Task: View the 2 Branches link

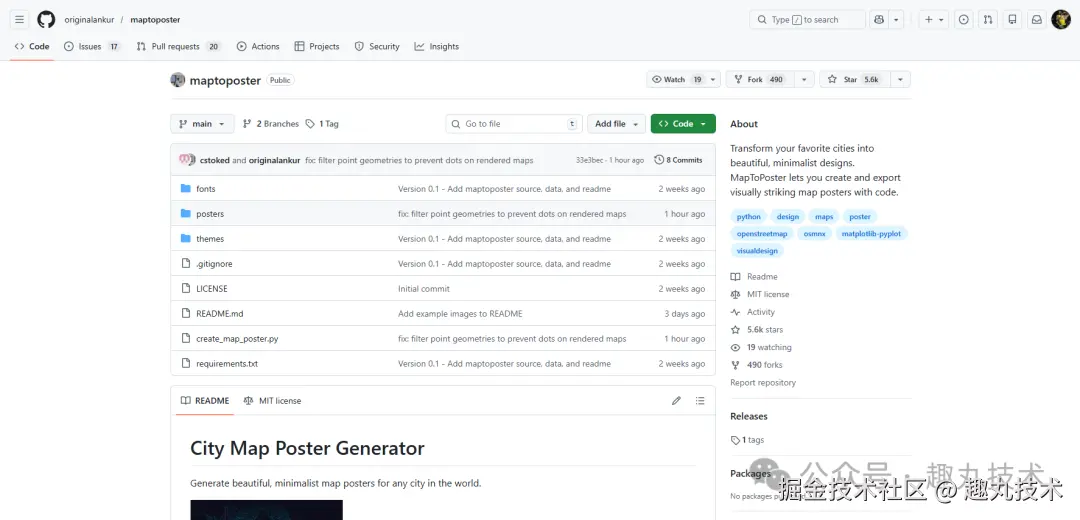Action: pyautogui.click(x=271, y=124)
